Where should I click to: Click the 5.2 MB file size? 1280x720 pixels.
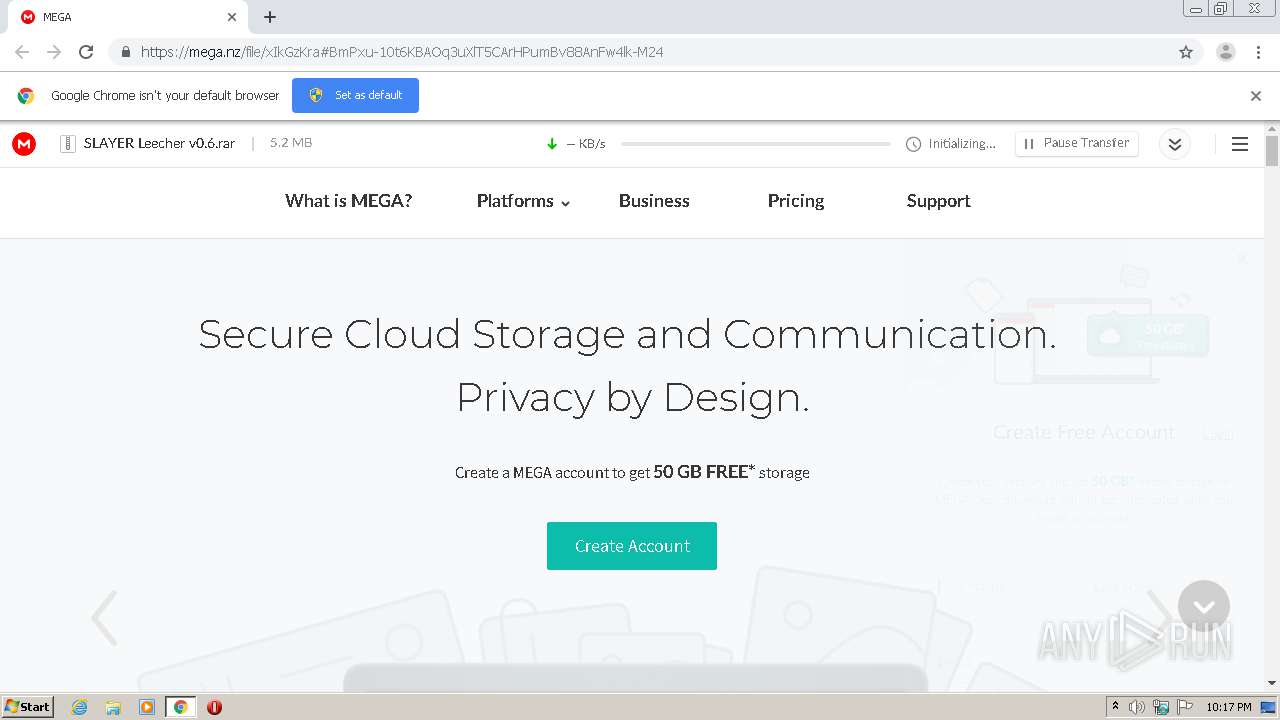pos(291,143)
